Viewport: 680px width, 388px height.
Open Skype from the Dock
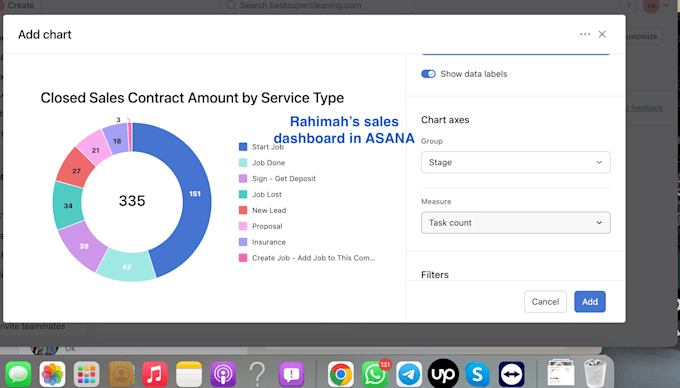click(x=477, y=374)
